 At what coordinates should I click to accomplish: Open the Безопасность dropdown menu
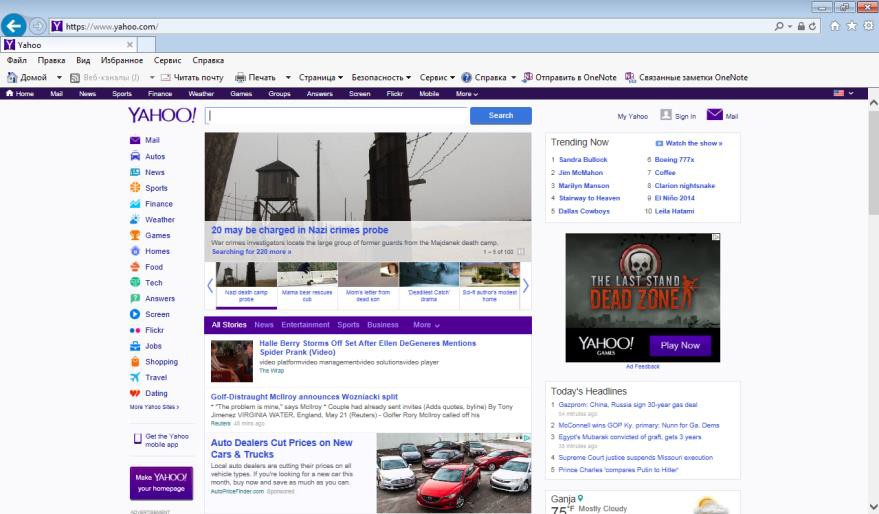381,77
